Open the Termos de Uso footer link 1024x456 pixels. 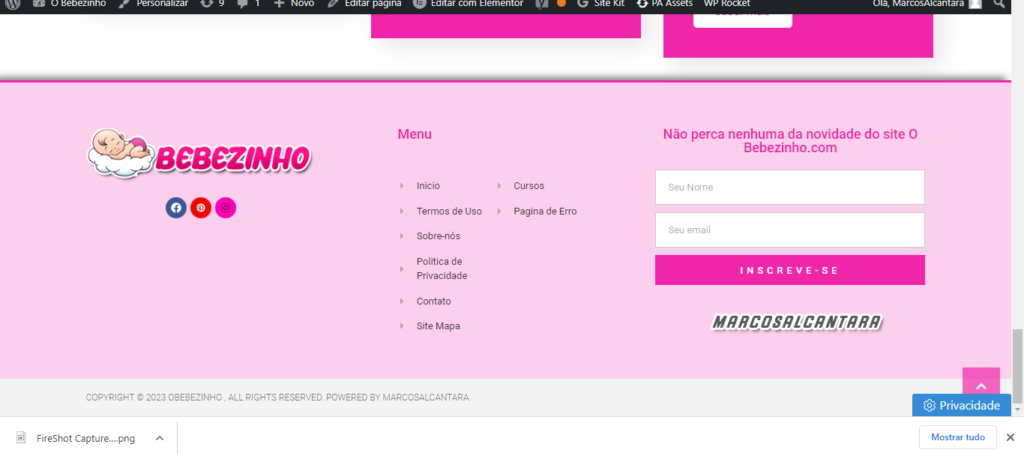(x=449, y=211)
